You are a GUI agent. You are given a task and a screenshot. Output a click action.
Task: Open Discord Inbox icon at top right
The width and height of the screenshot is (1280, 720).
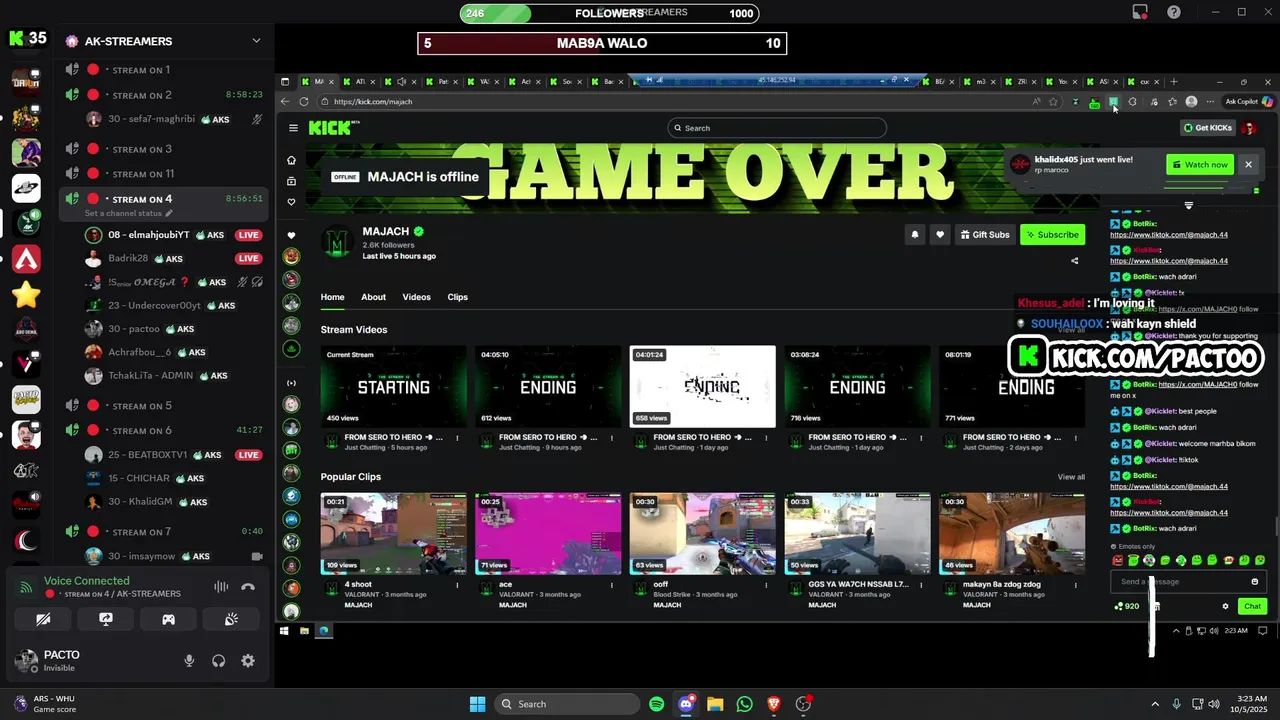click(1140, 12)
